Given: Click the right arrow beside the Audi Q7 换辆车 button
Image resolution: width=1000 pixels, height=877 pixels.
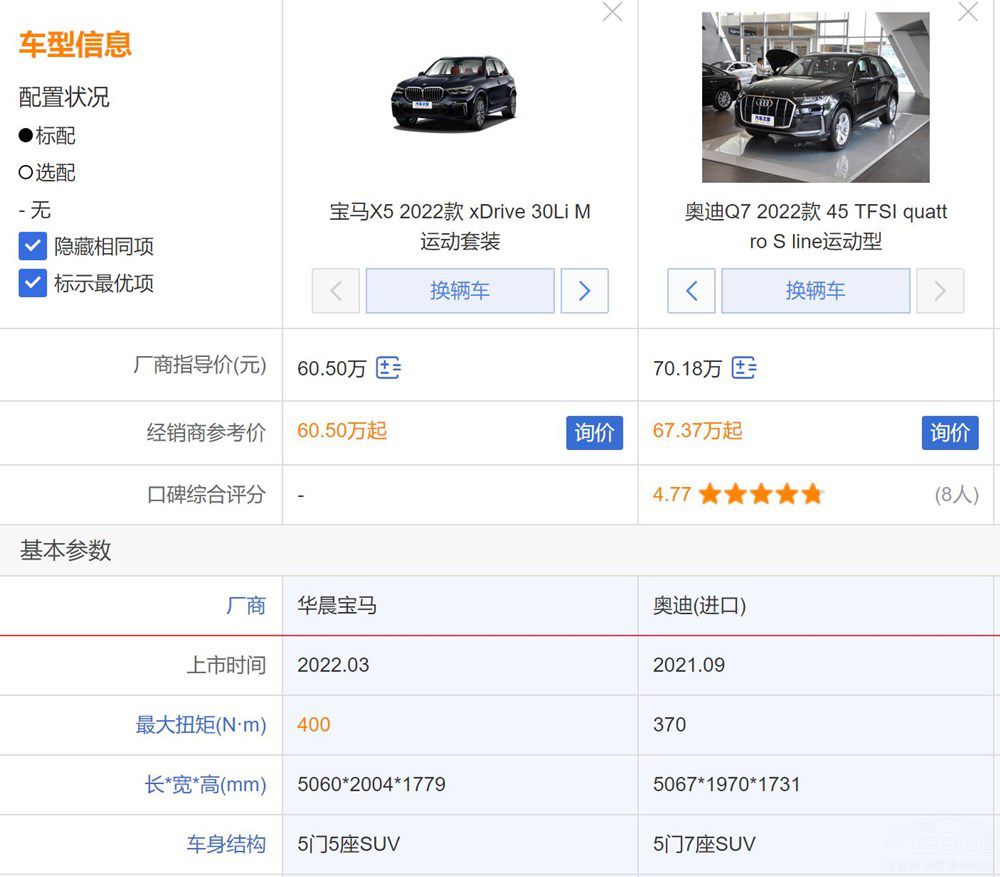Looking at the screenshot, I should coord(940,290).
